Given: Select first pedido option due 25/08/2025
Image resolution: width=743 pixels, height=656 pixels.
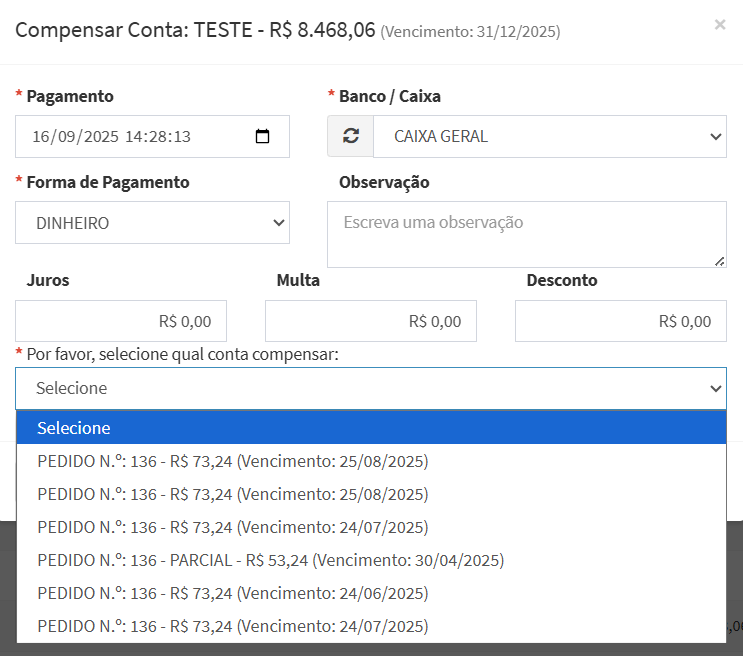Looking at the screenshot, I should [x=232, y=461].
